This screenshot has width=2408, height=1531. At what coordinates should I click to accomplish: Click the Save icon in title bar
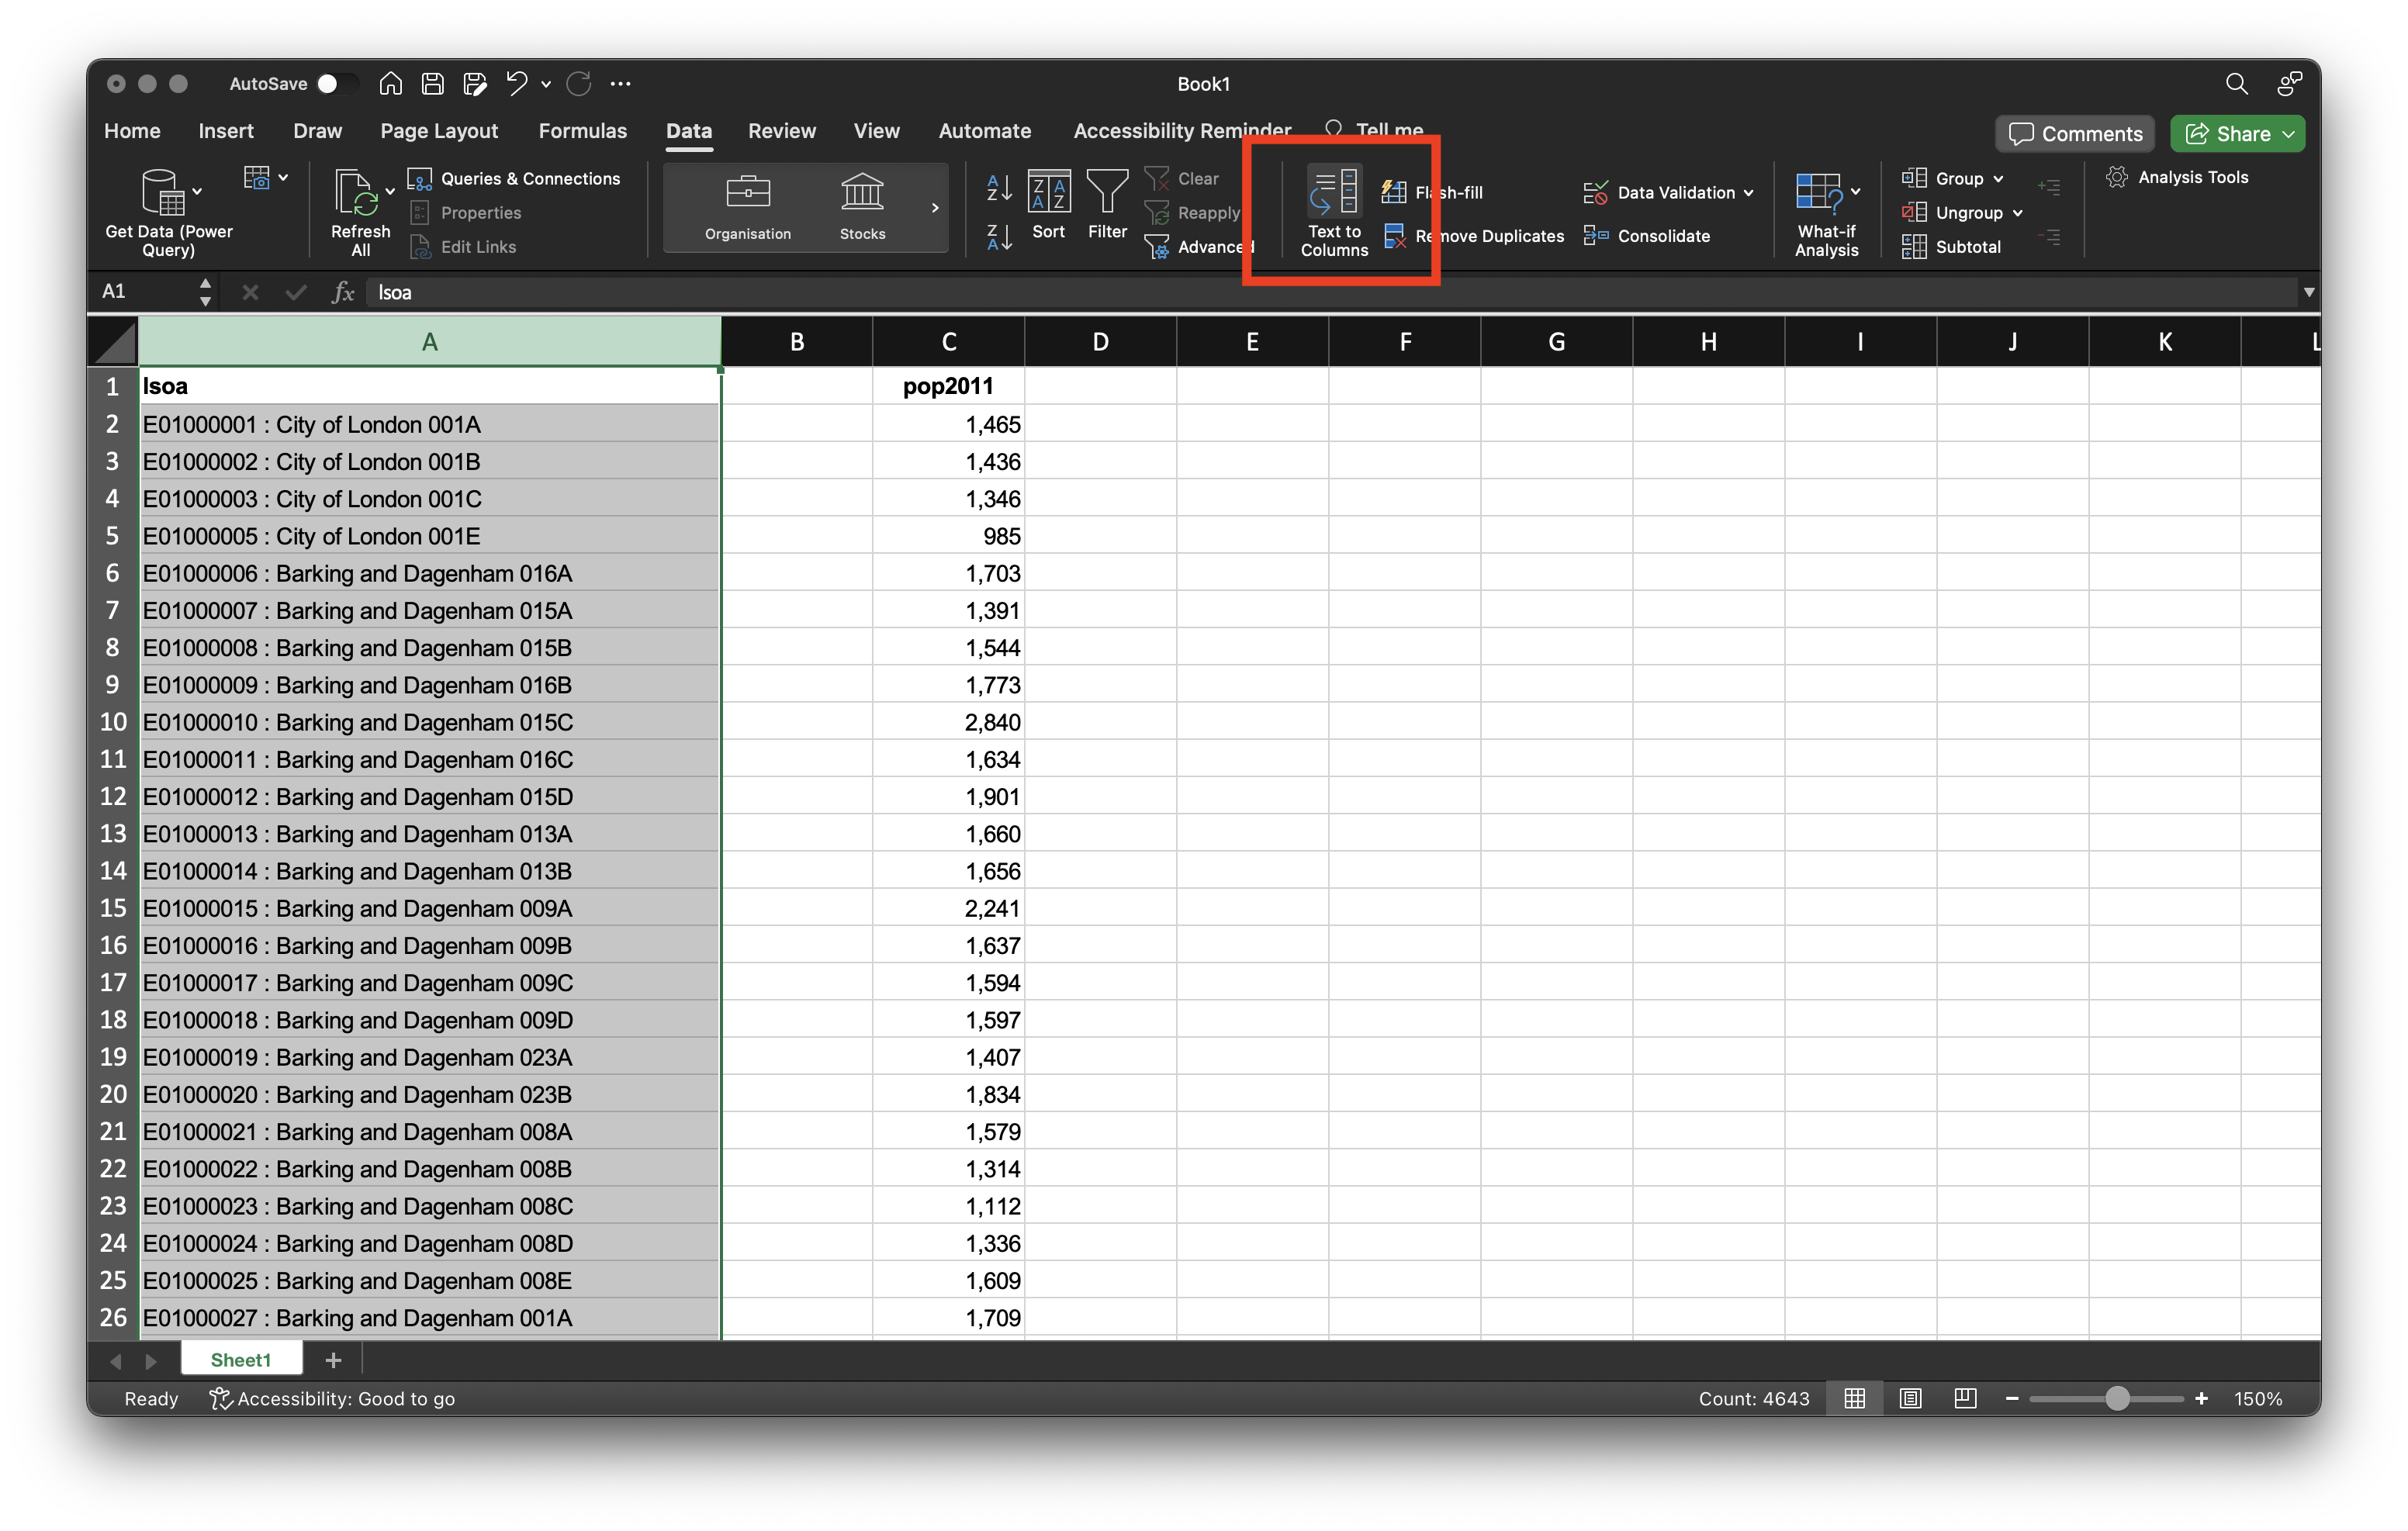pos(432,84)
